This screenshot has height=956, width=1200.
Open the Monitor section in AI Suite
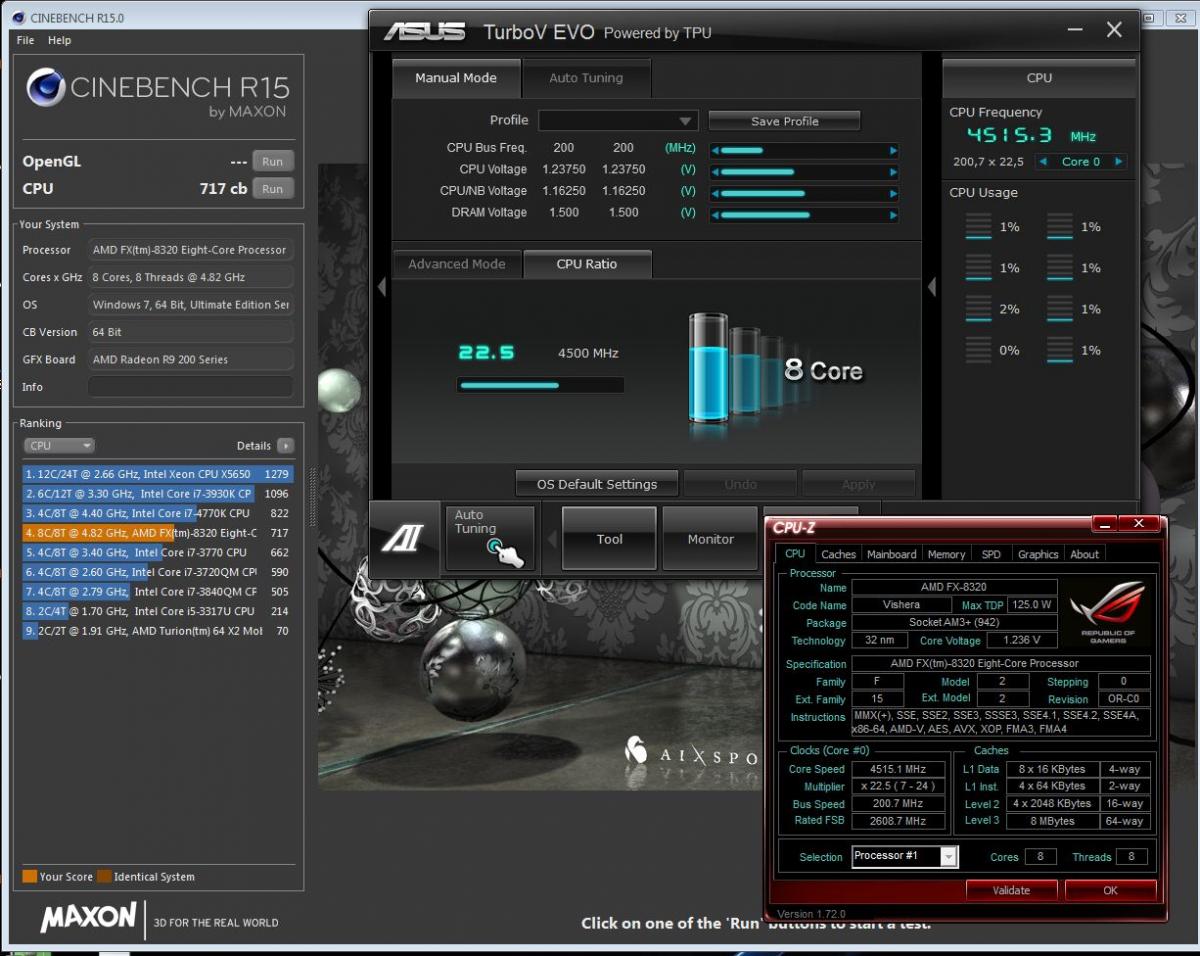point(710,539)
